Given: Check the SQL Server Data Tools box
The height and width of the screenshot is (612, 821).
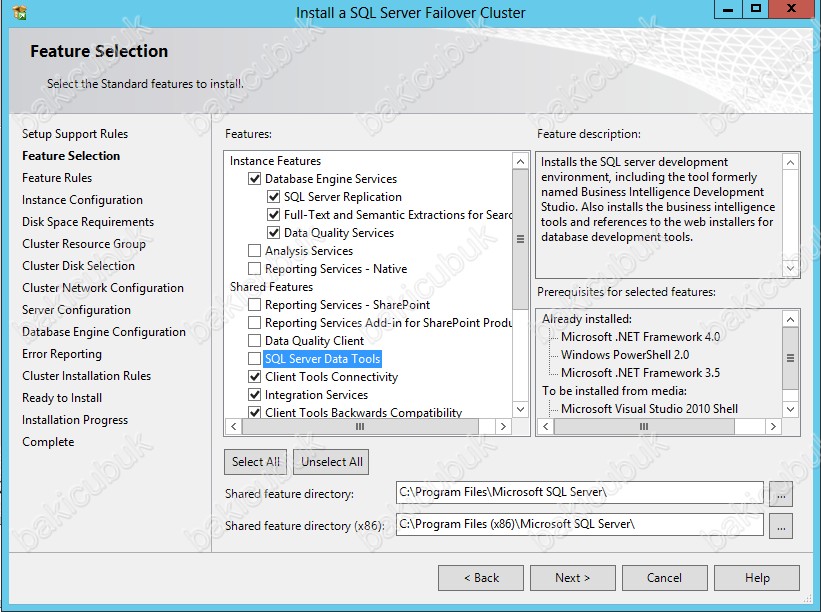Looking at the screenshot, I should (254, 359).
